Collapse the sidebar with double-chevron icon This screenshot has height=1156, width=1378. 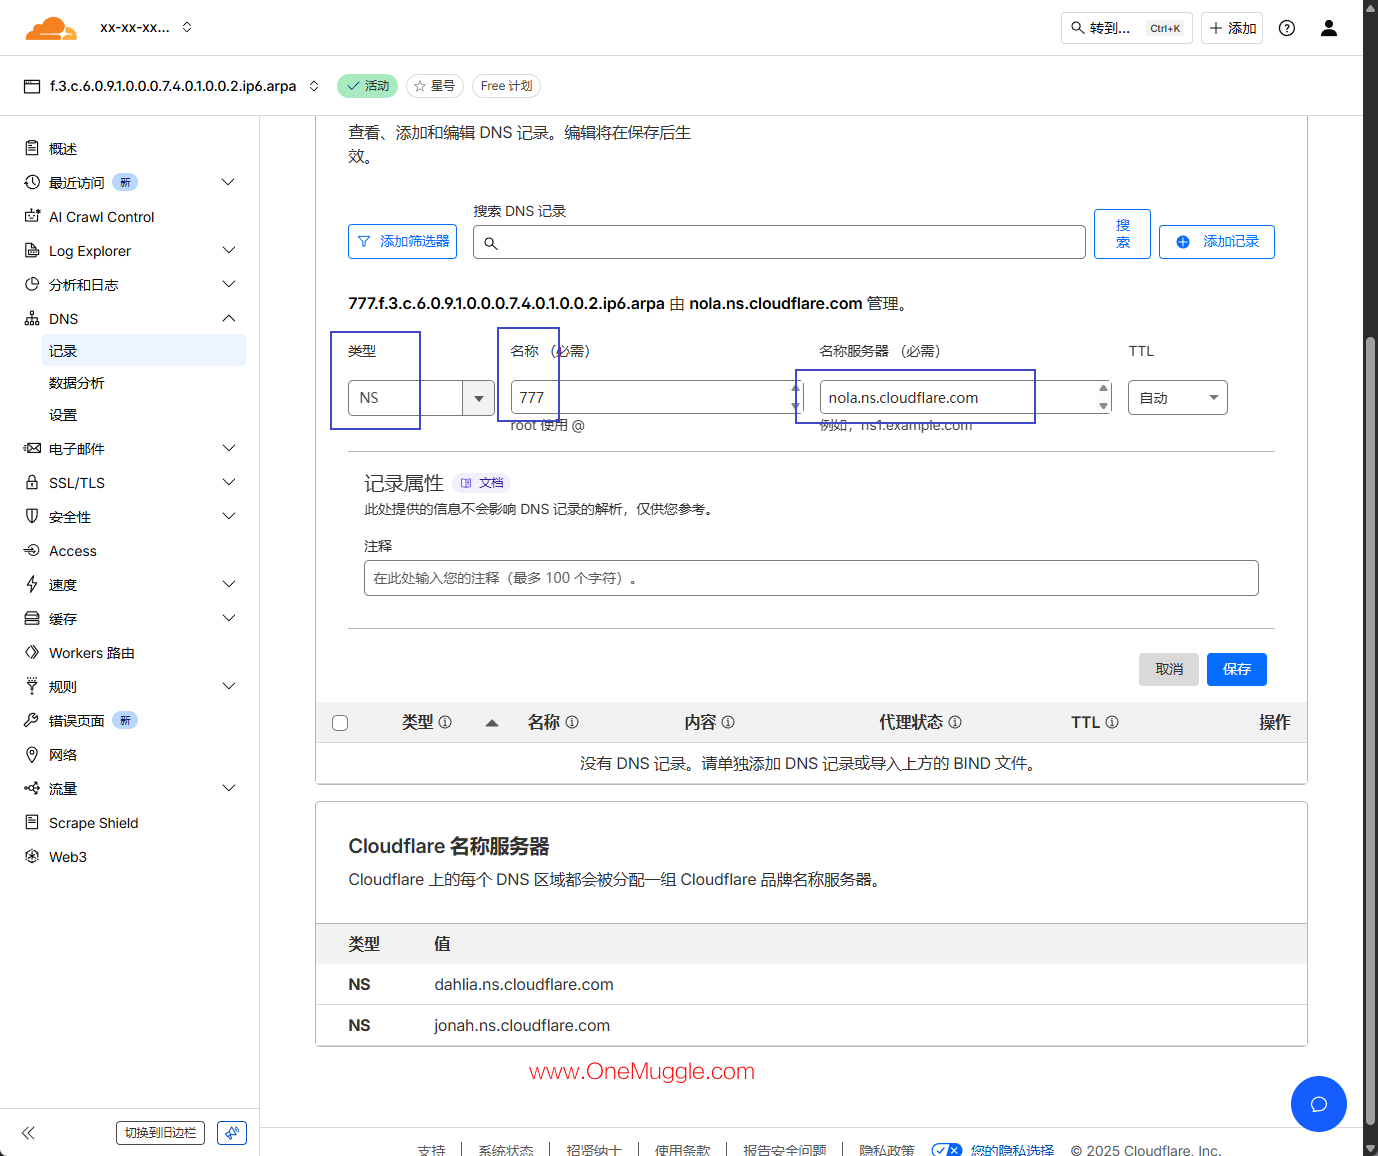coord(28,1133)
